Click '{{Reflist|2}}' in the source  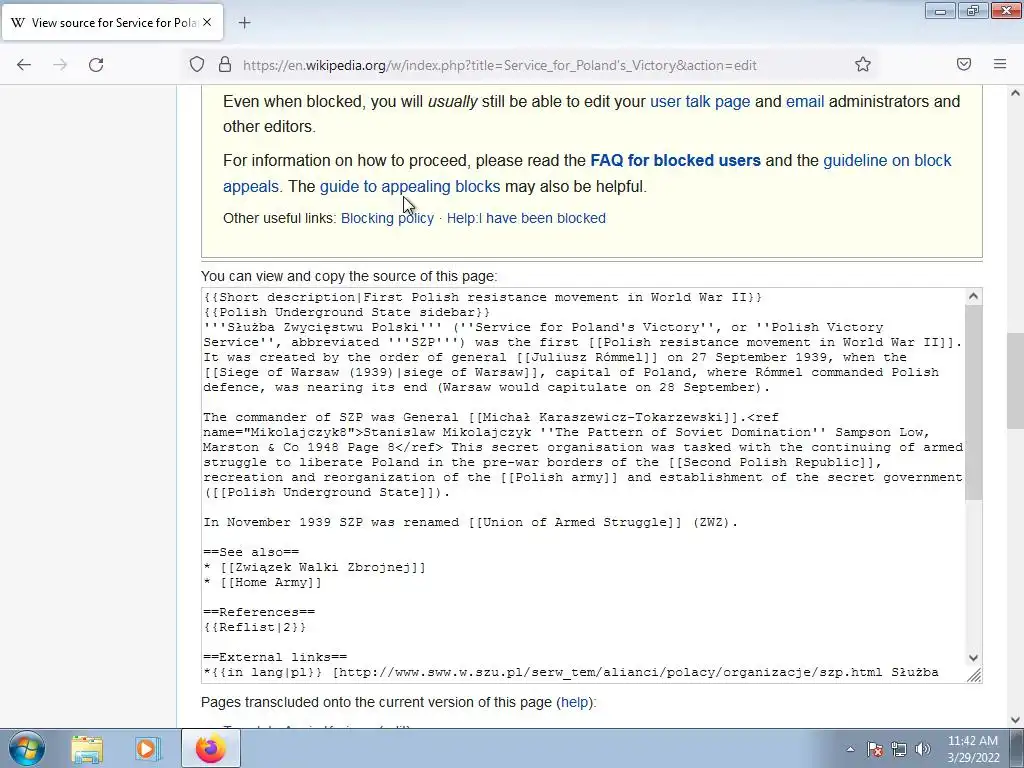point(255,628)
